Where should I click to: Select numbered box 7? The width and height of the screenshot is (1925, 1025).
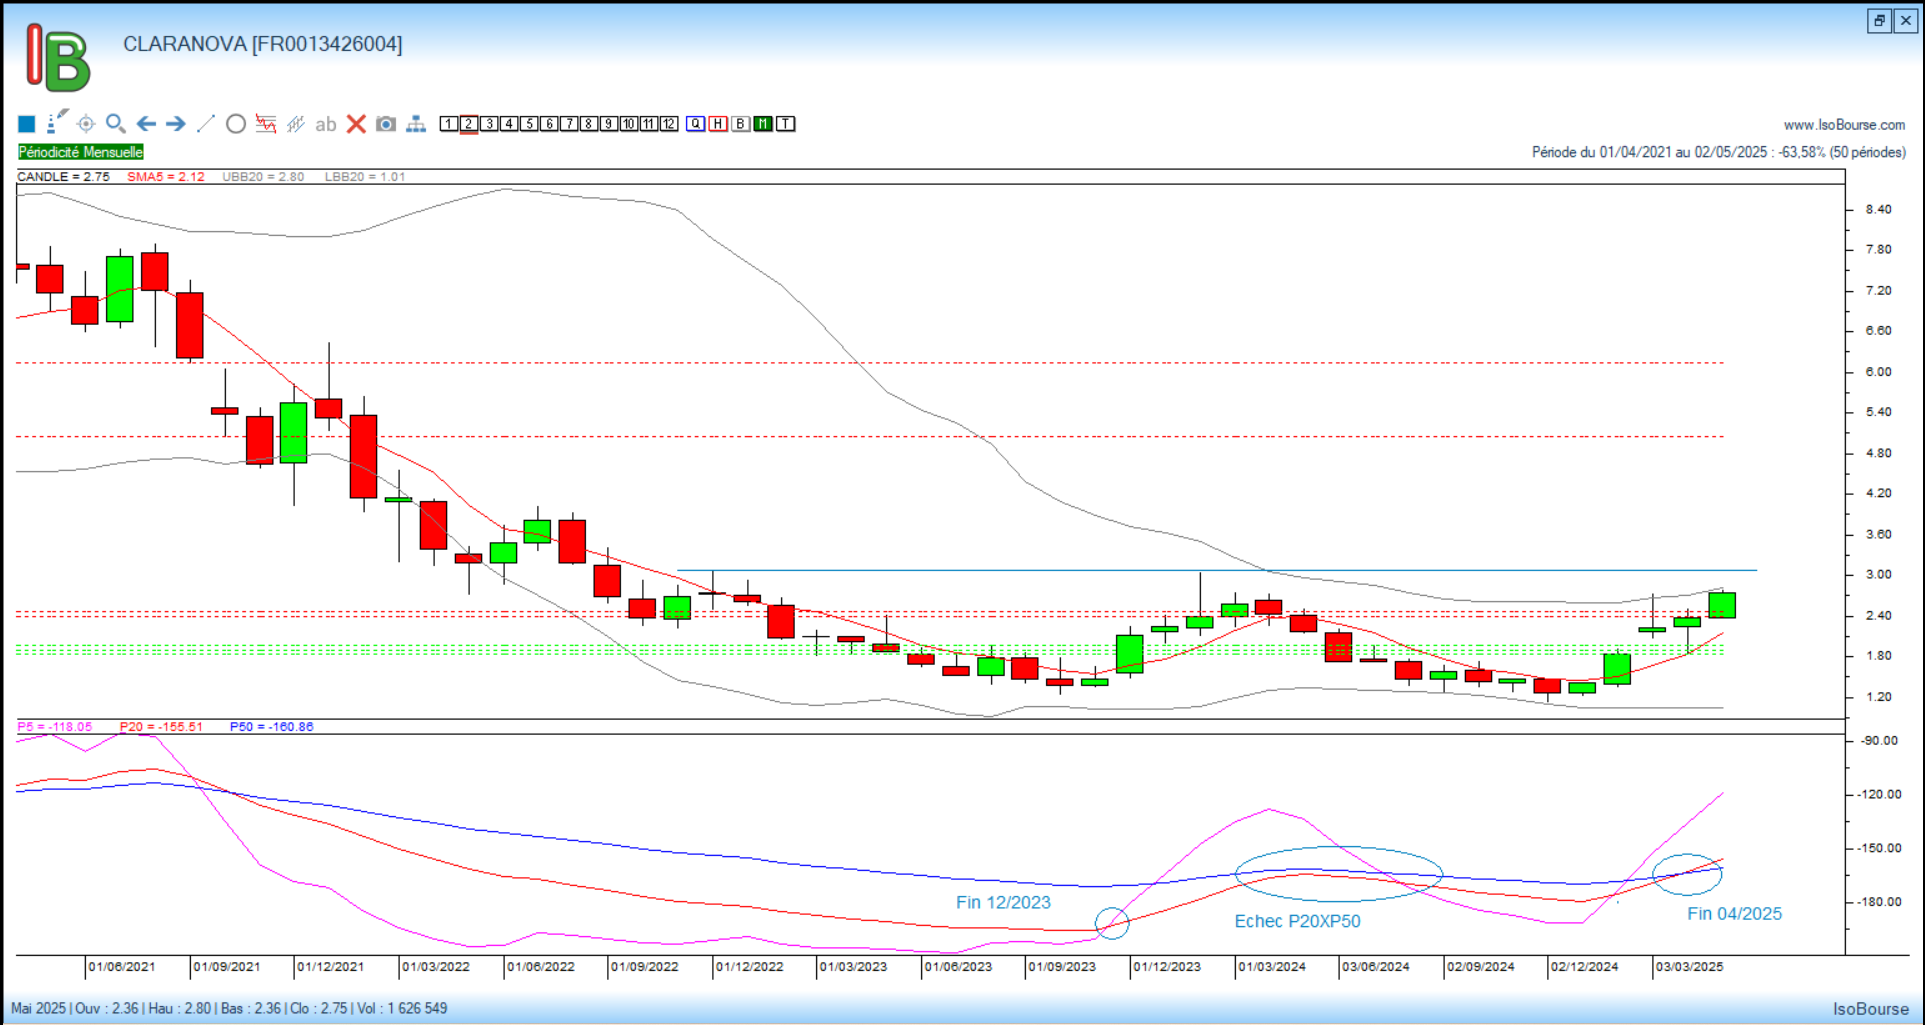[569, 124]
